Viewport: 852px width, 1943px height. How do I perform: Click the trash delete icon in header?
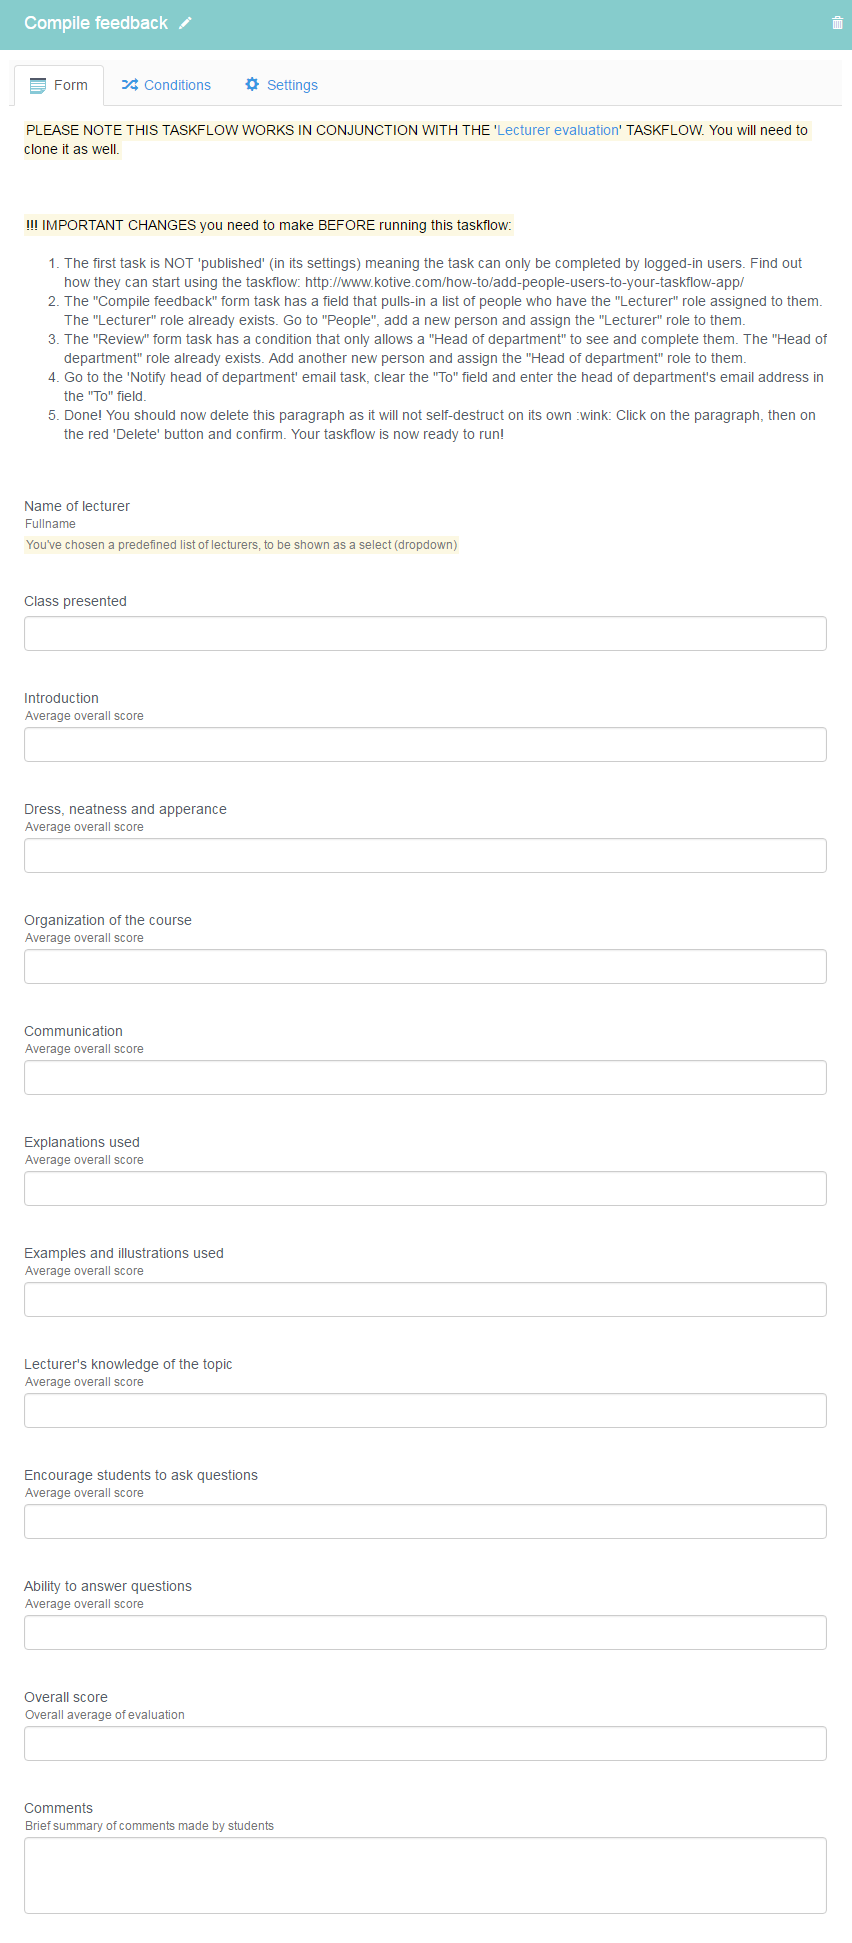coord(837,23)
